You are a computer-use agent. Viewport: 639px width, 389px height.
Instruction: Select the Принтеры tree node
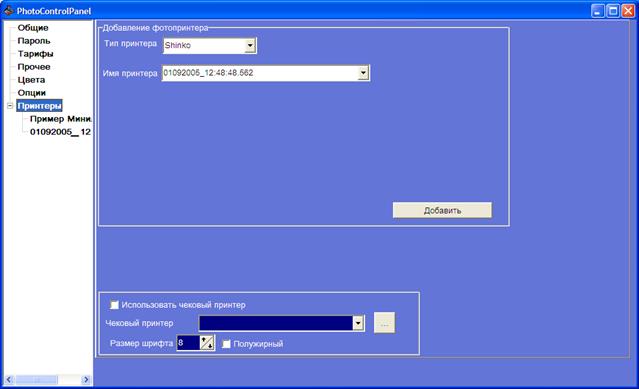[40, 106]
